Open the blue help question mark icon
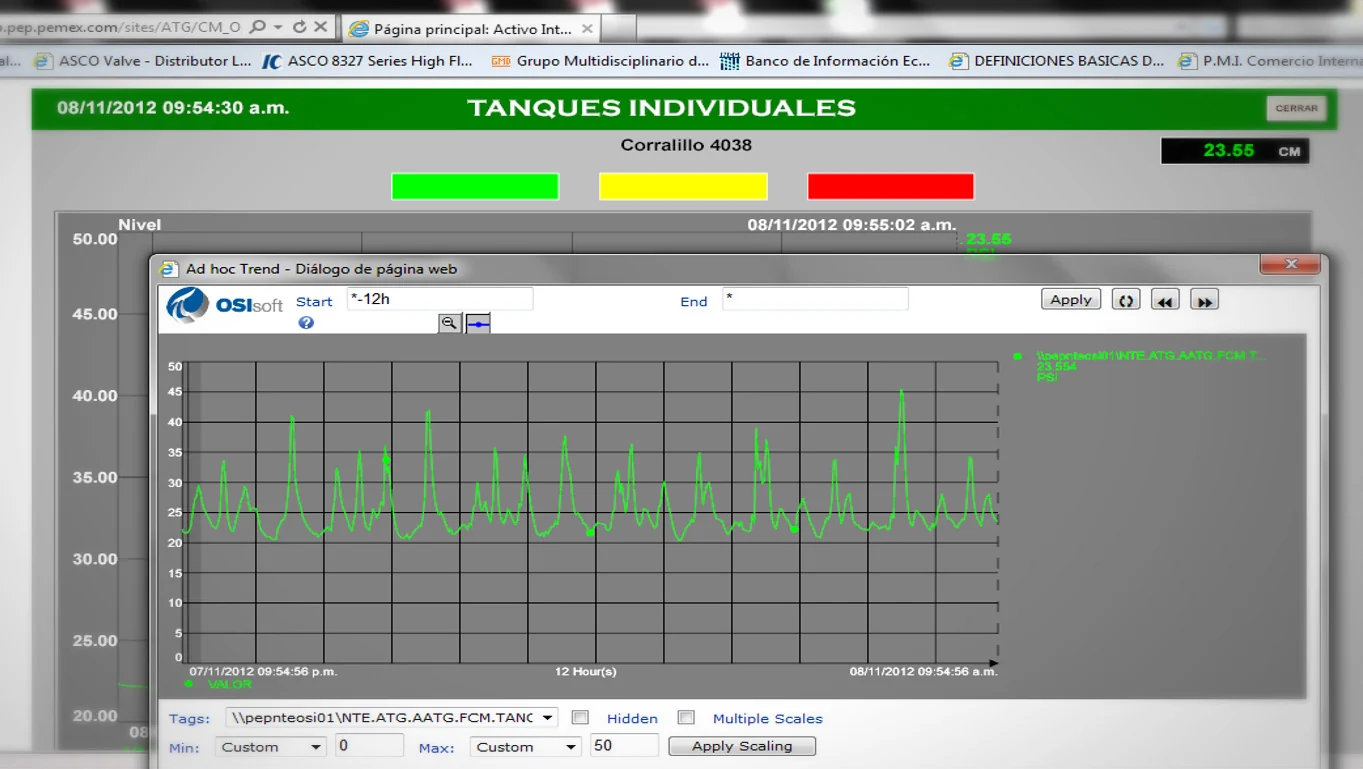 pyautogui.click(x=306, y=323)
